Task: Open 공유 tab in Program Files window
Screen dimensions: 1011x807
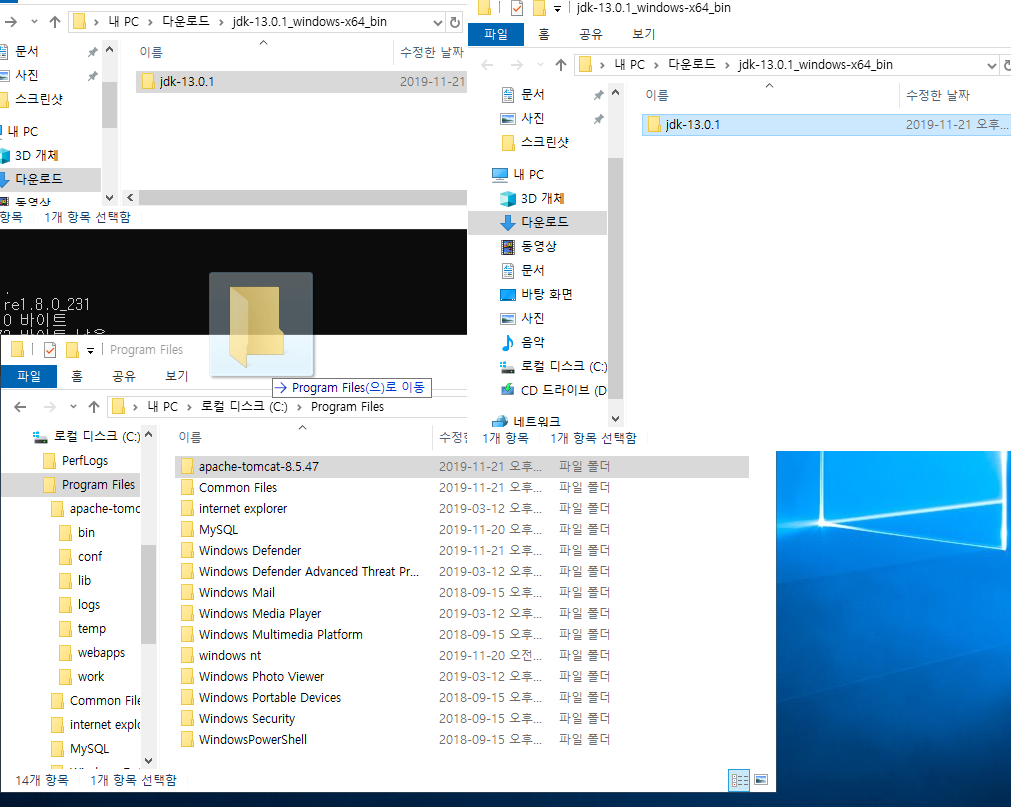Action: [x=124, y=376]
